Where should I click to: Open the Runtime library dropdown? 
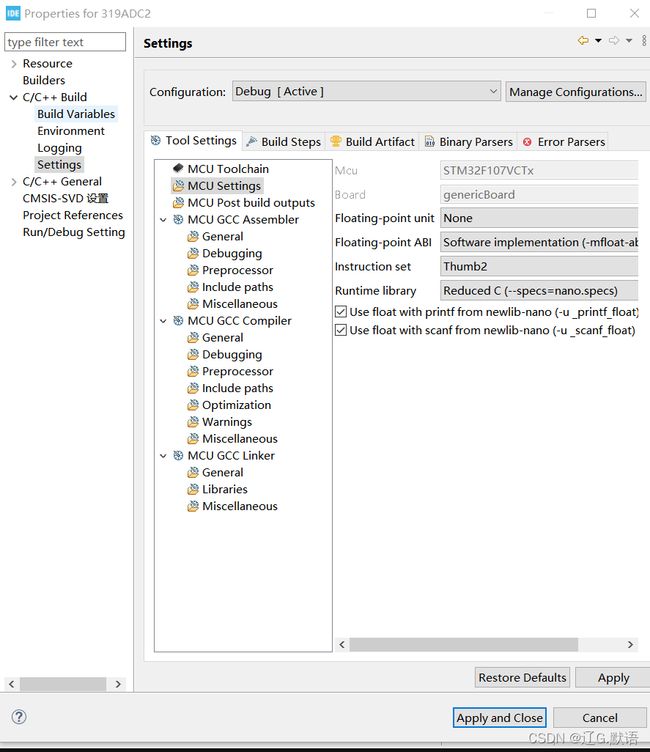tap(539, 291)
